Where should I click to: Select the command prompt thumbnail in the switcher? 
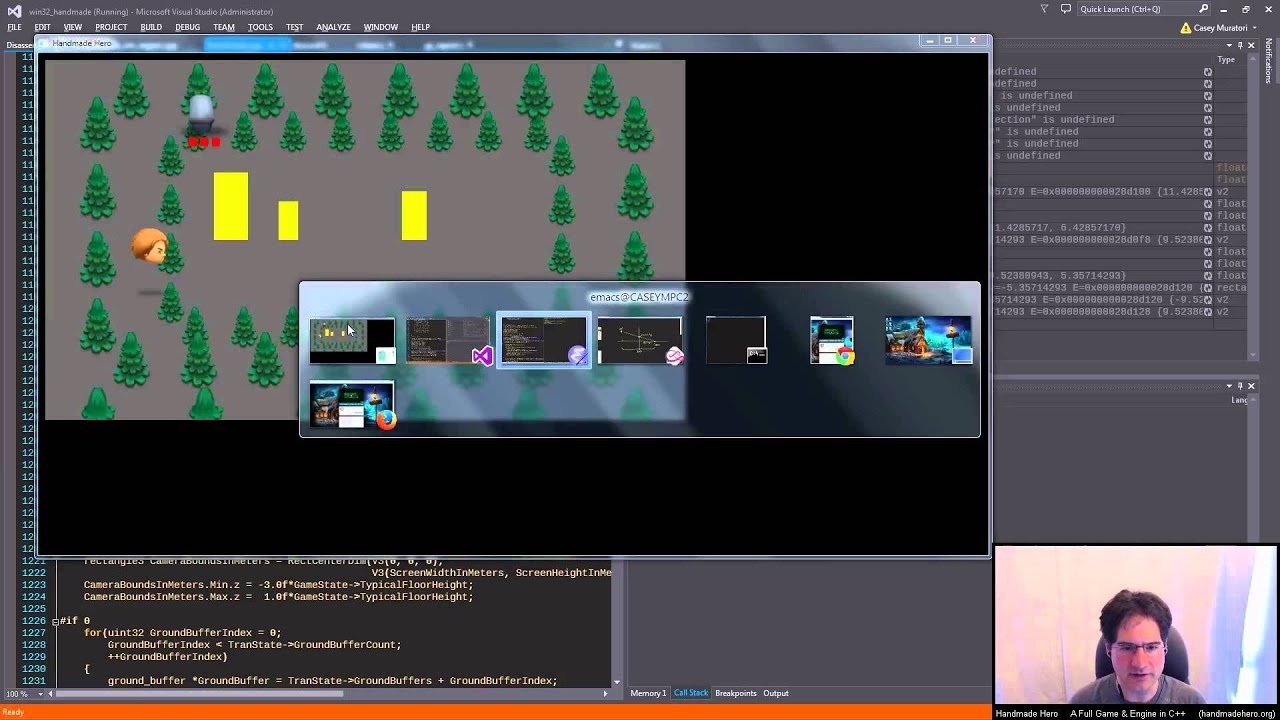(x=736, y=340)
